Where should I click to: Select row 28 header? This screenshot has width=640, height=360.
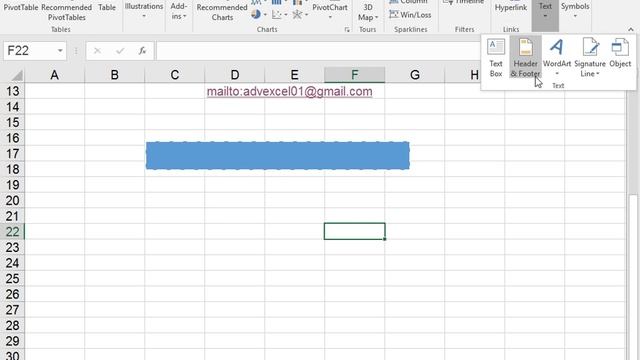pos(12,326)
